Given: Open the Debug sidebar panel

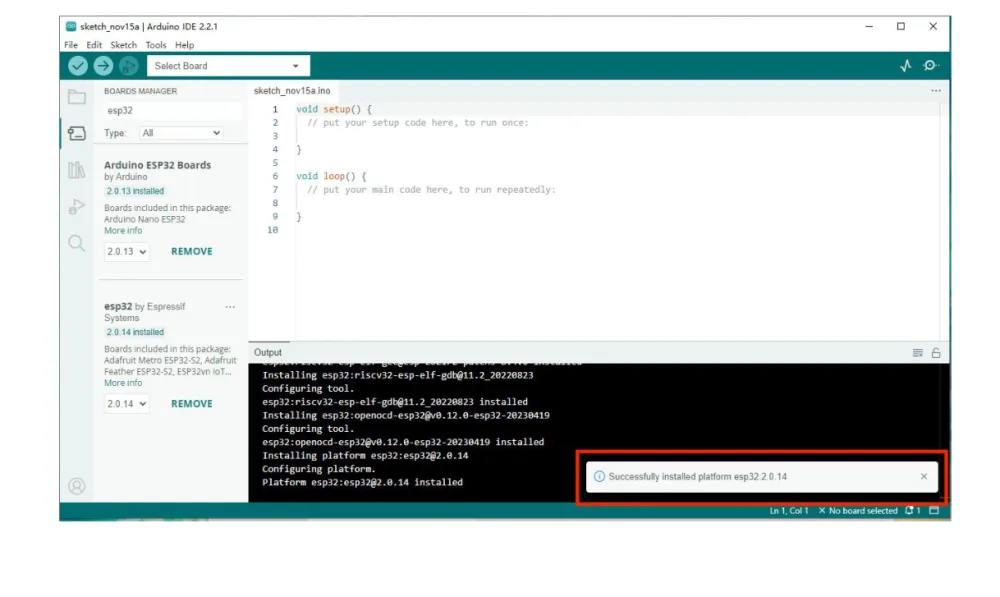Looking at the screenshot, I should (77, 207).
